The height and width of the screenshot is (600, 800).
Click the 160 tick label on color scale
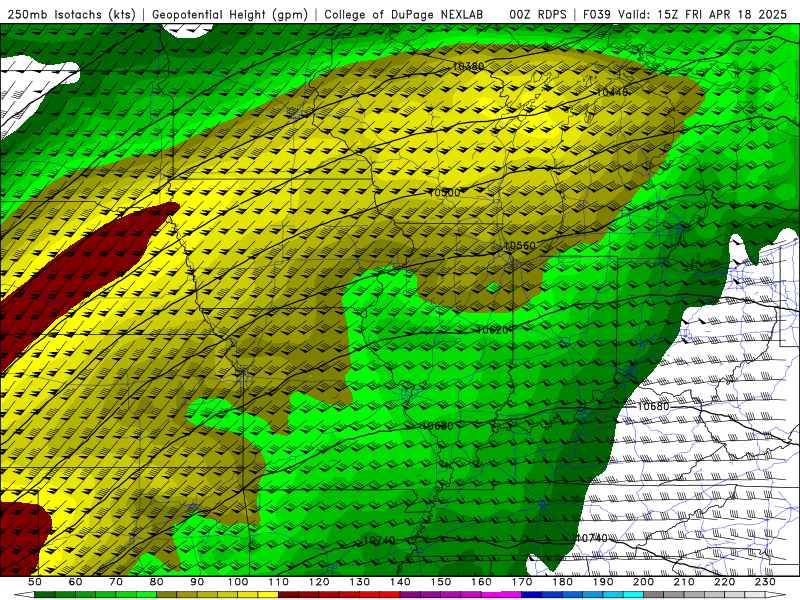tap(481, 582)
